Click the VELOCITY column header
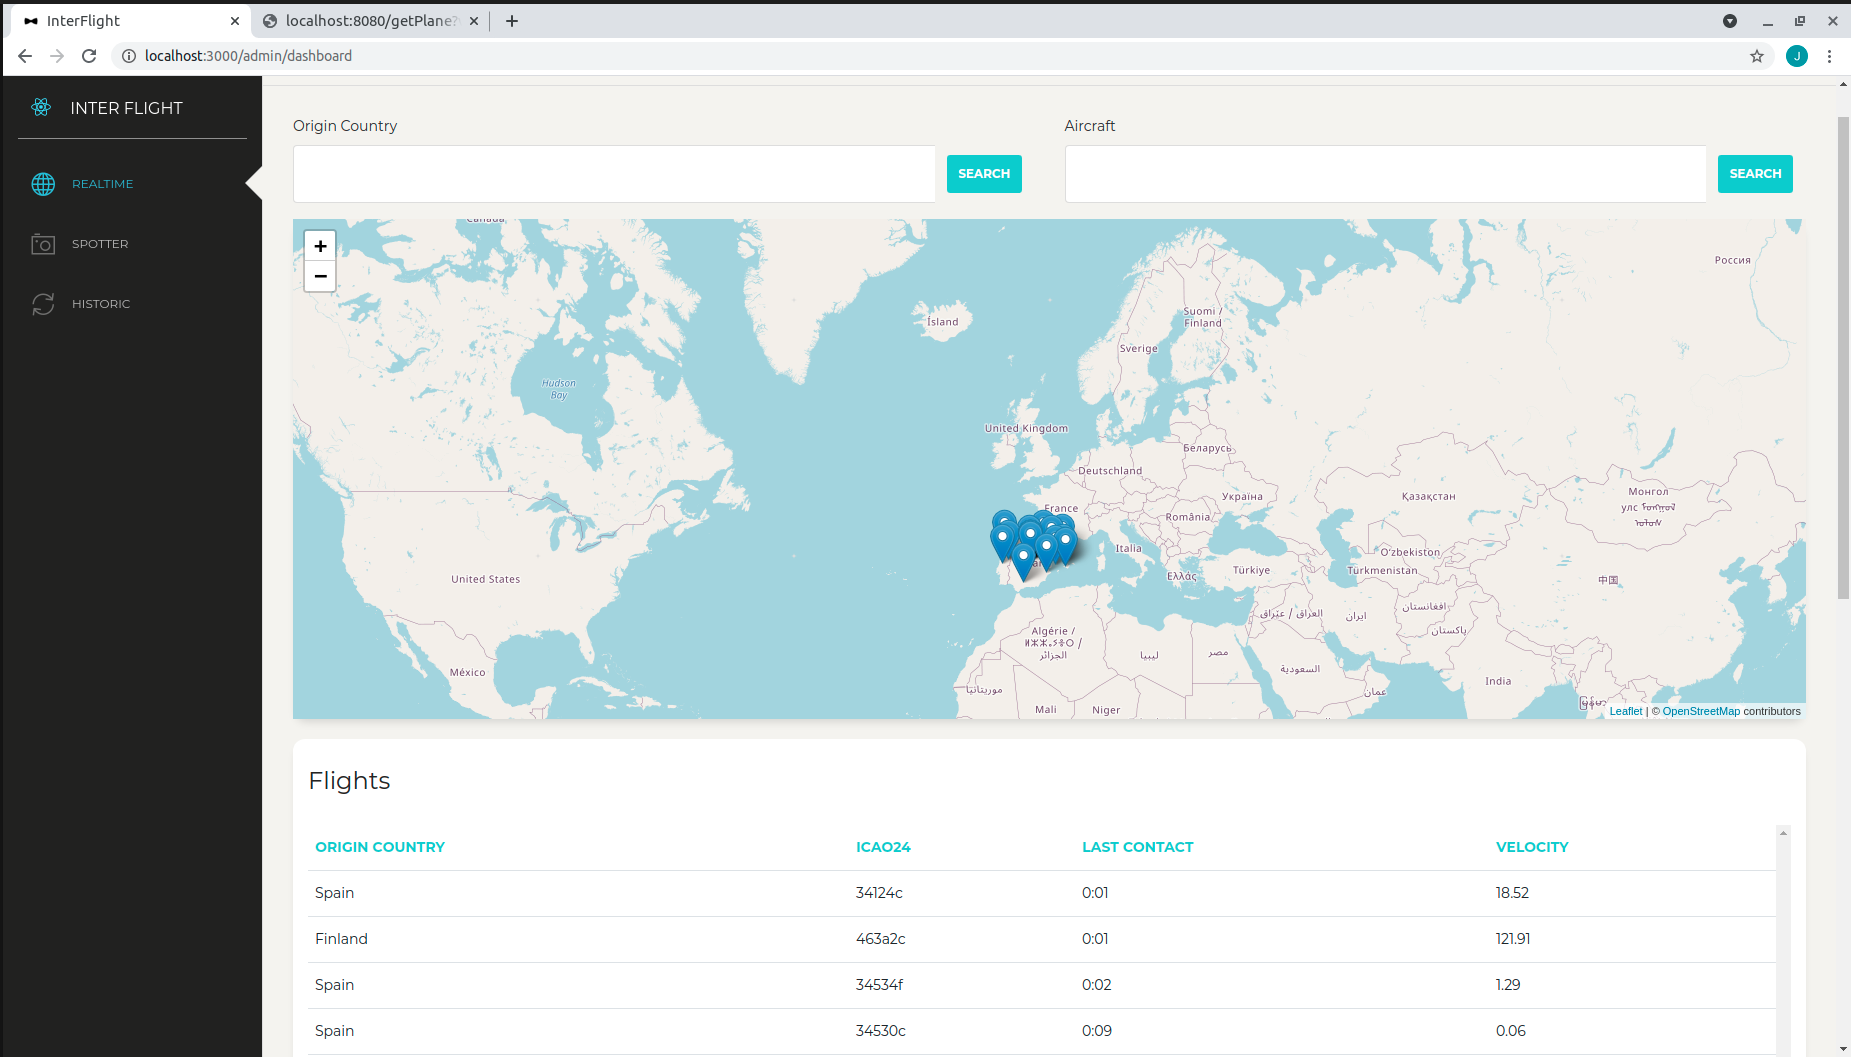This screenshot has width=1851, height=1057. pos(1532,847)
